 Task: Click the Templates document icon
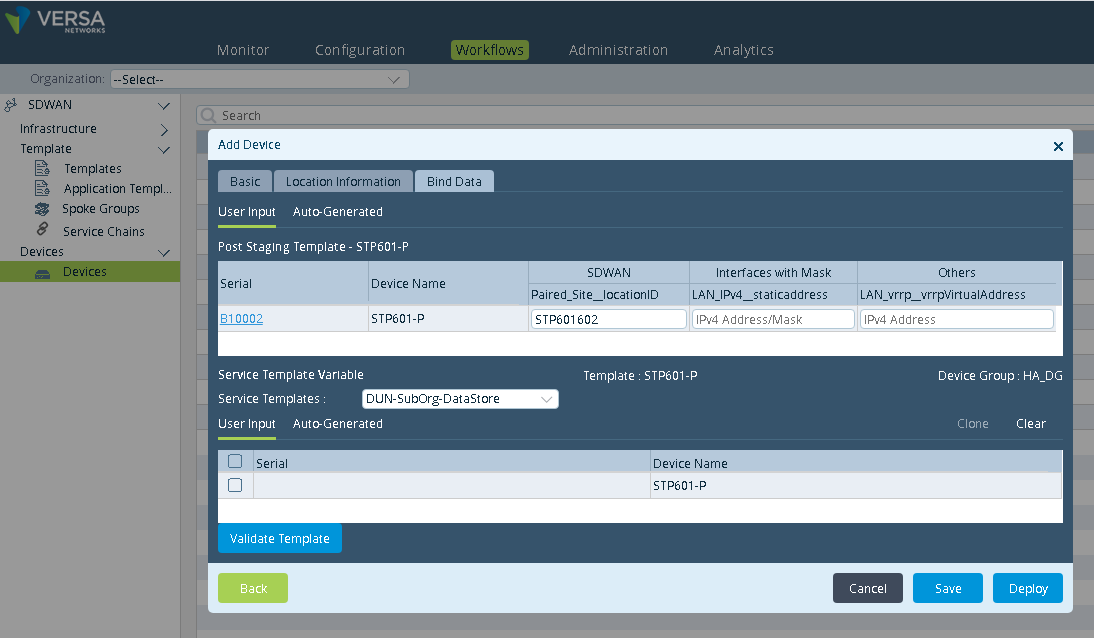click(43, 168)
